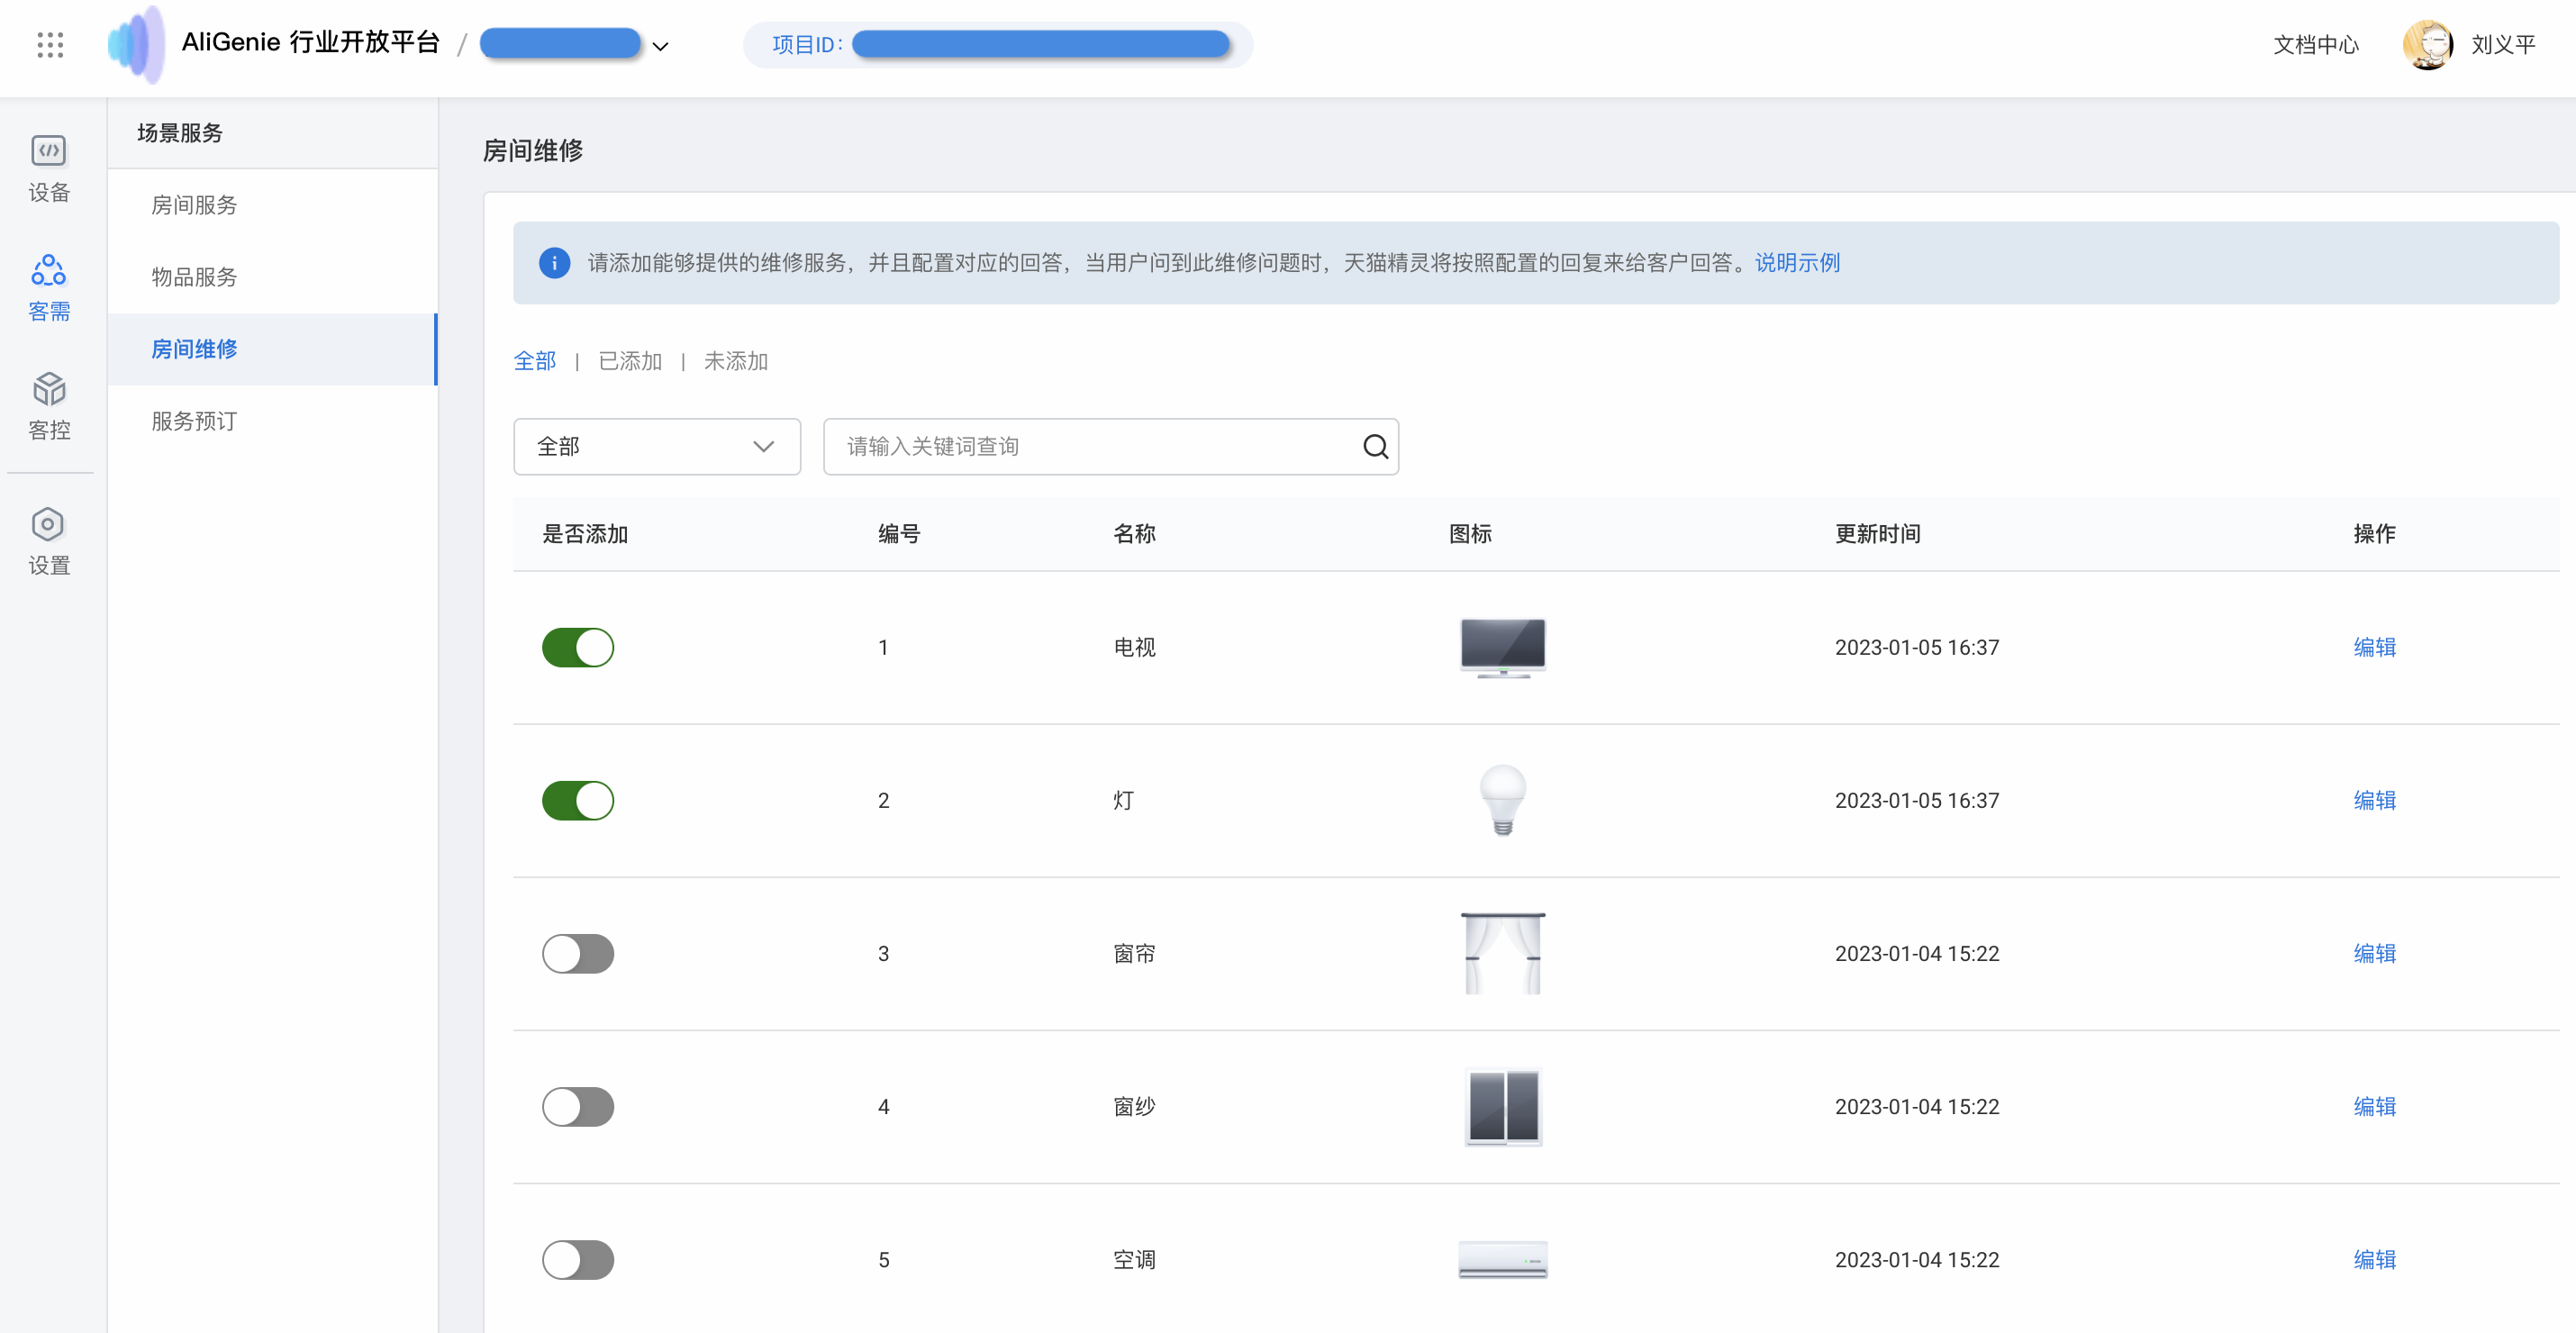Click the 图标 column header
2576x1333 pixels.
pos(1470,534)
